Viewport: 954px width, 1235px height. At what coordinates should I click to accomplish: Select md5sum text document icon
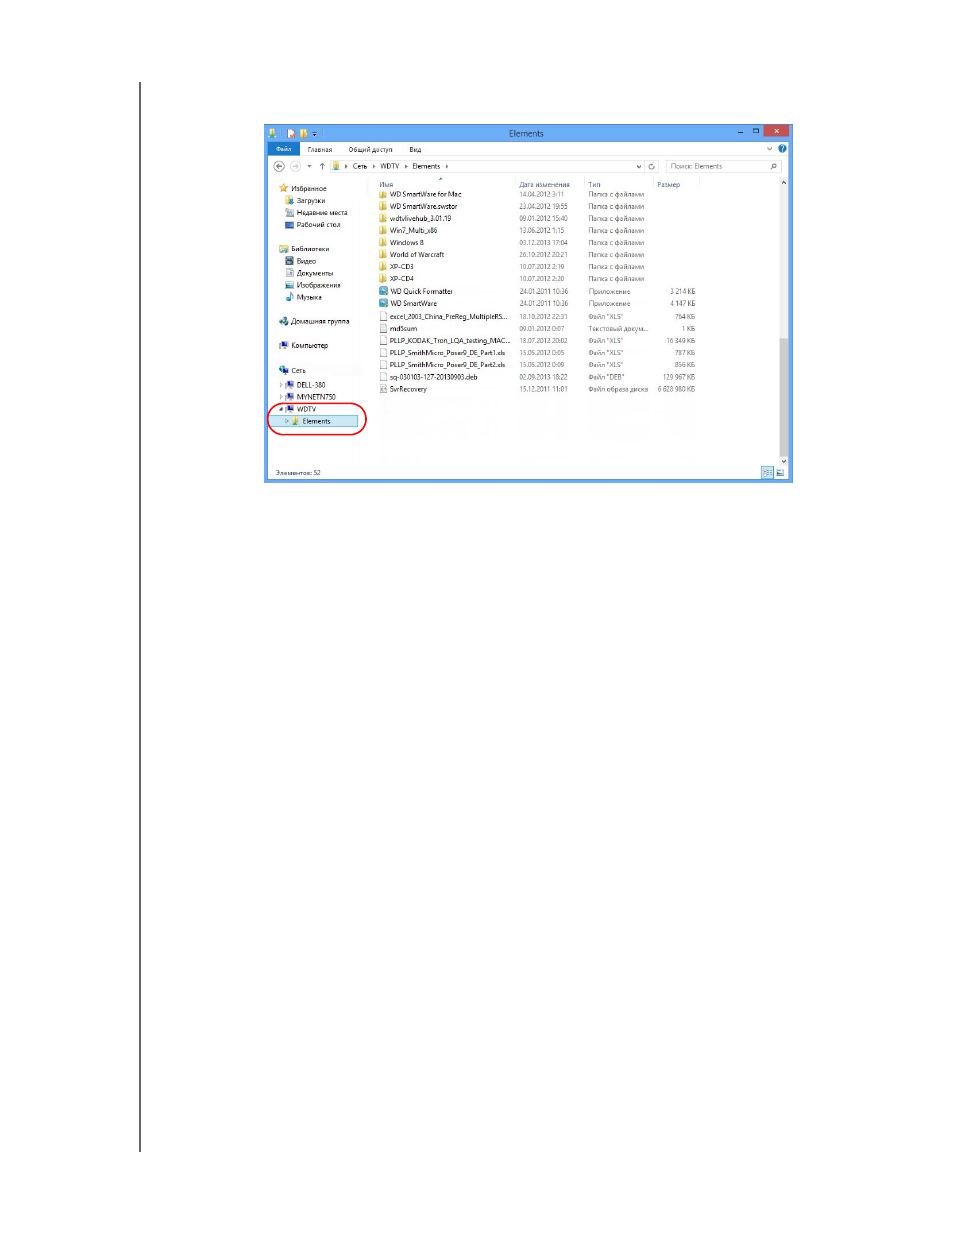click(383, 328)
